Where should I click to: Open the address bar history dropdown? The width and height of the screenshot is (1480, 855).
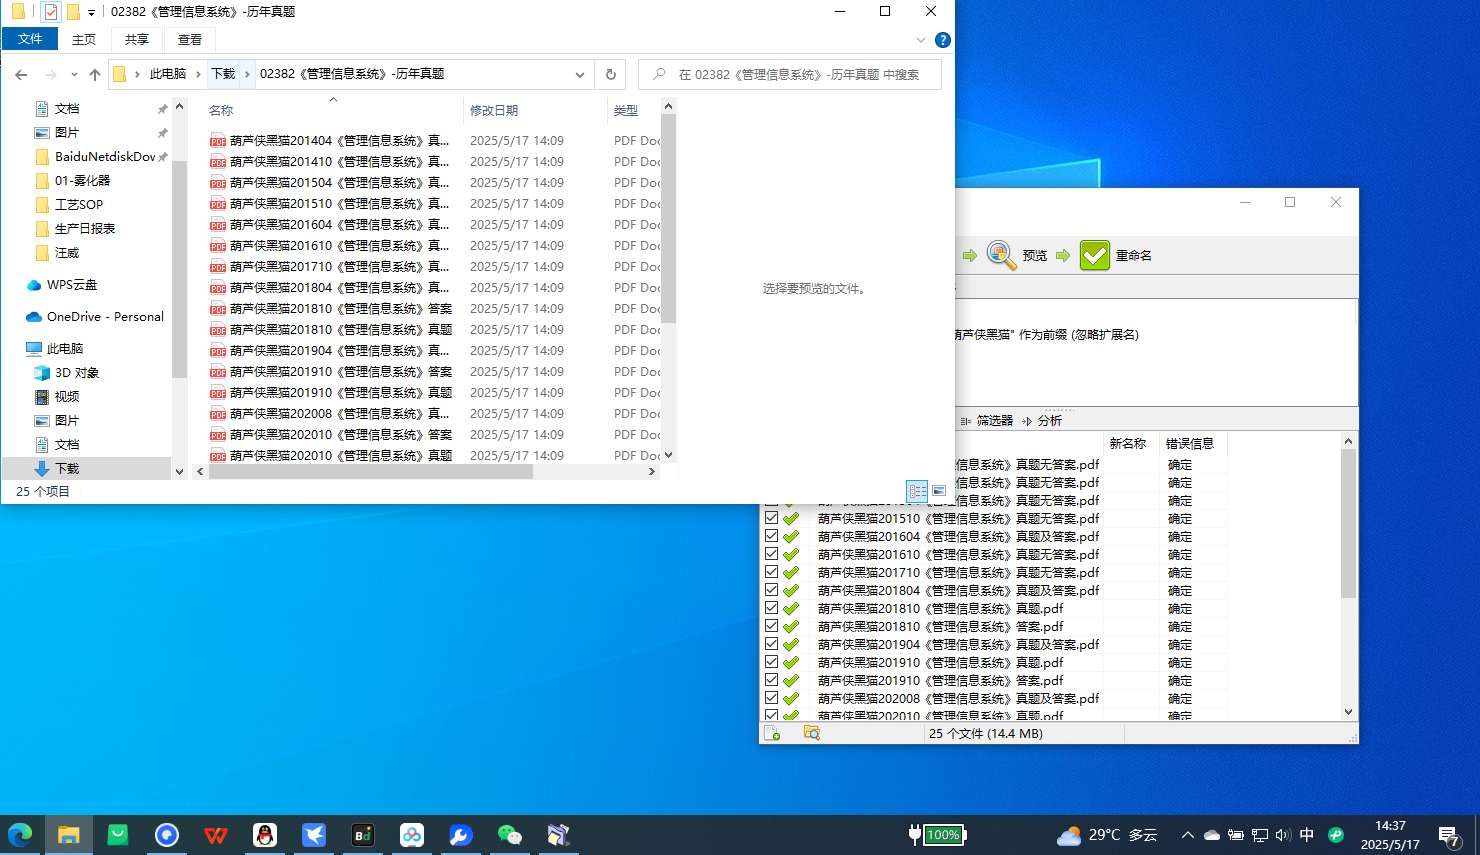579,74
